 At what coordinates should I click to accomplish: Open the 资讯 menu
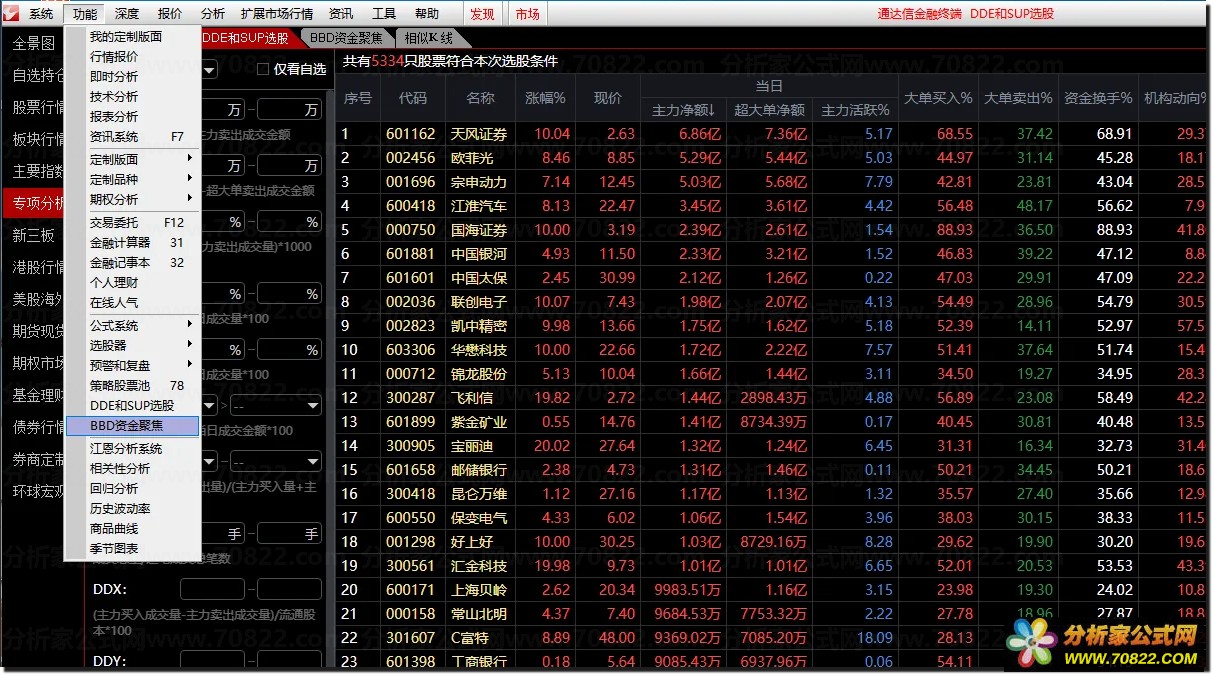point(341,13)
